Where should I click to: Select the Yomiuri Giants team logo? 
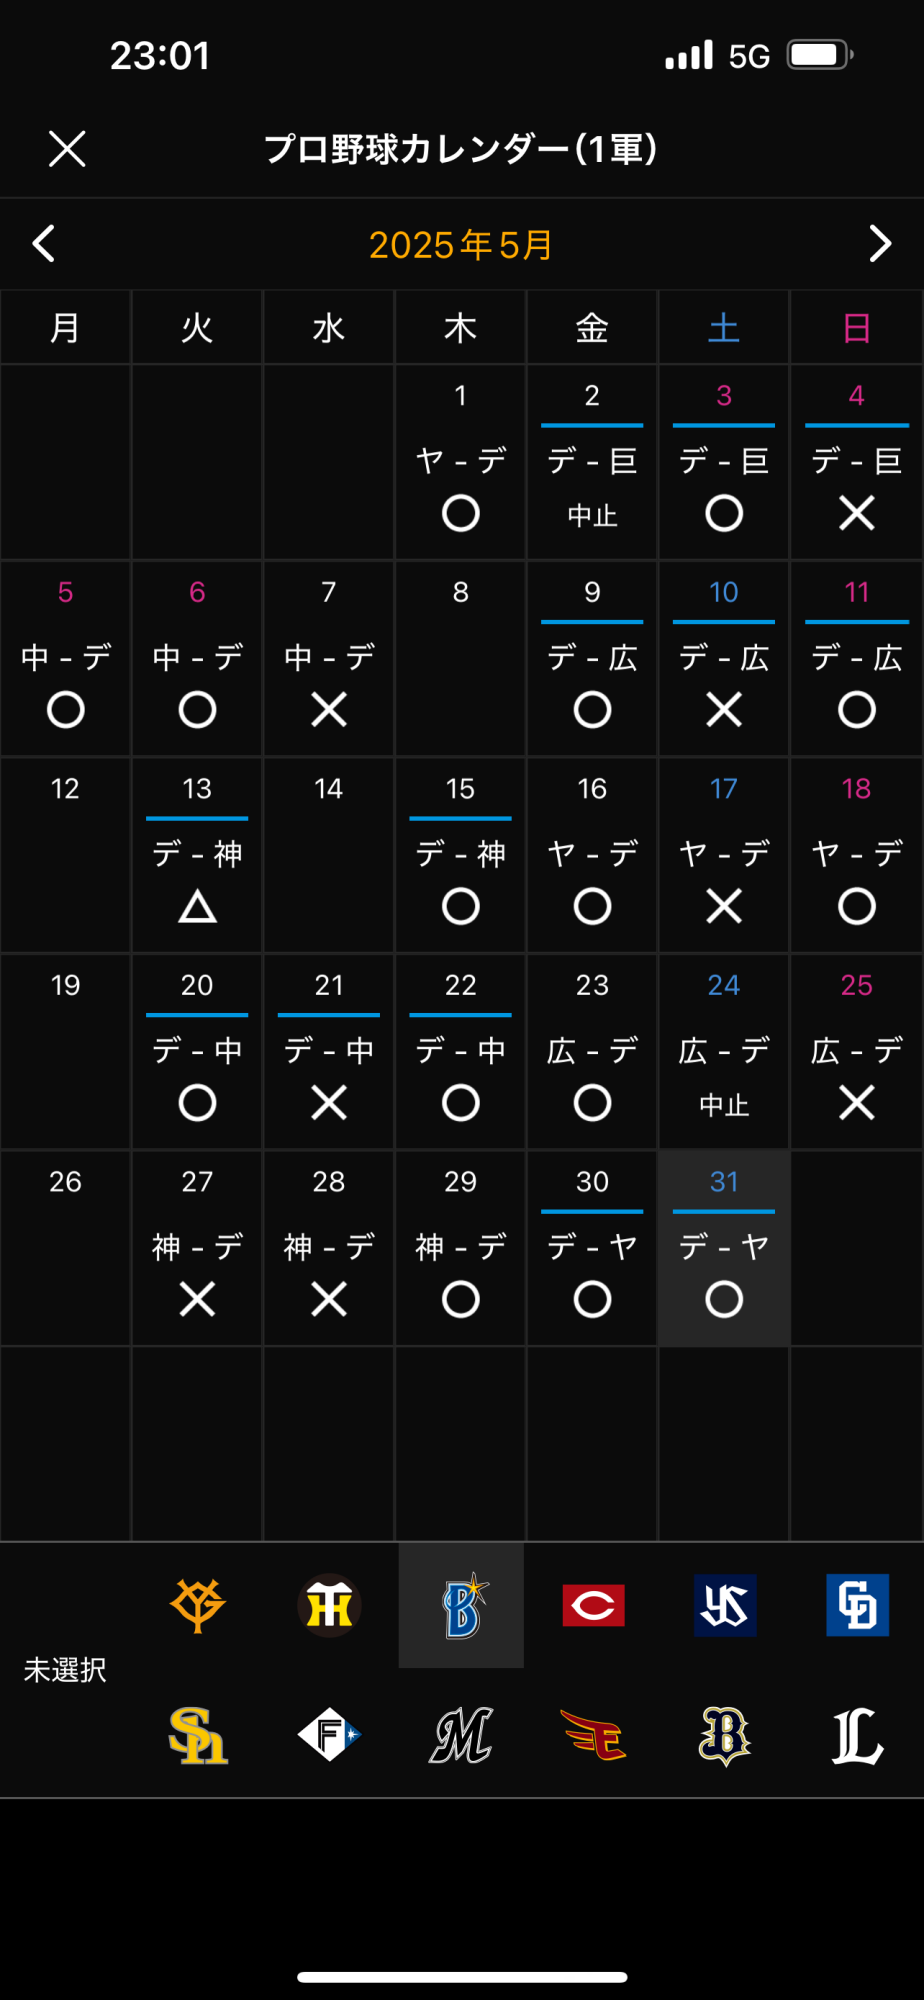tap(197, 1605)
